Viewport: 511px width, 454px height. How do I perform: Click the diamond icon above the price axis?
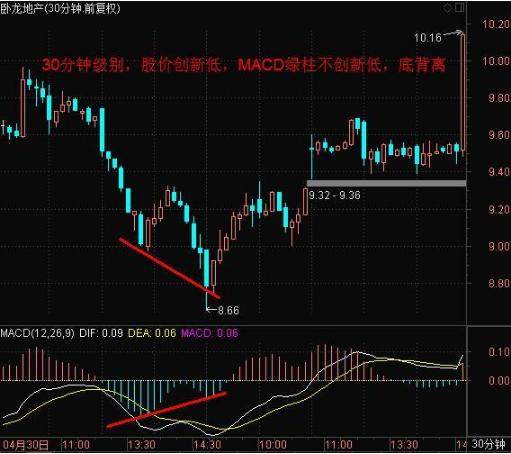click(448, 8)
